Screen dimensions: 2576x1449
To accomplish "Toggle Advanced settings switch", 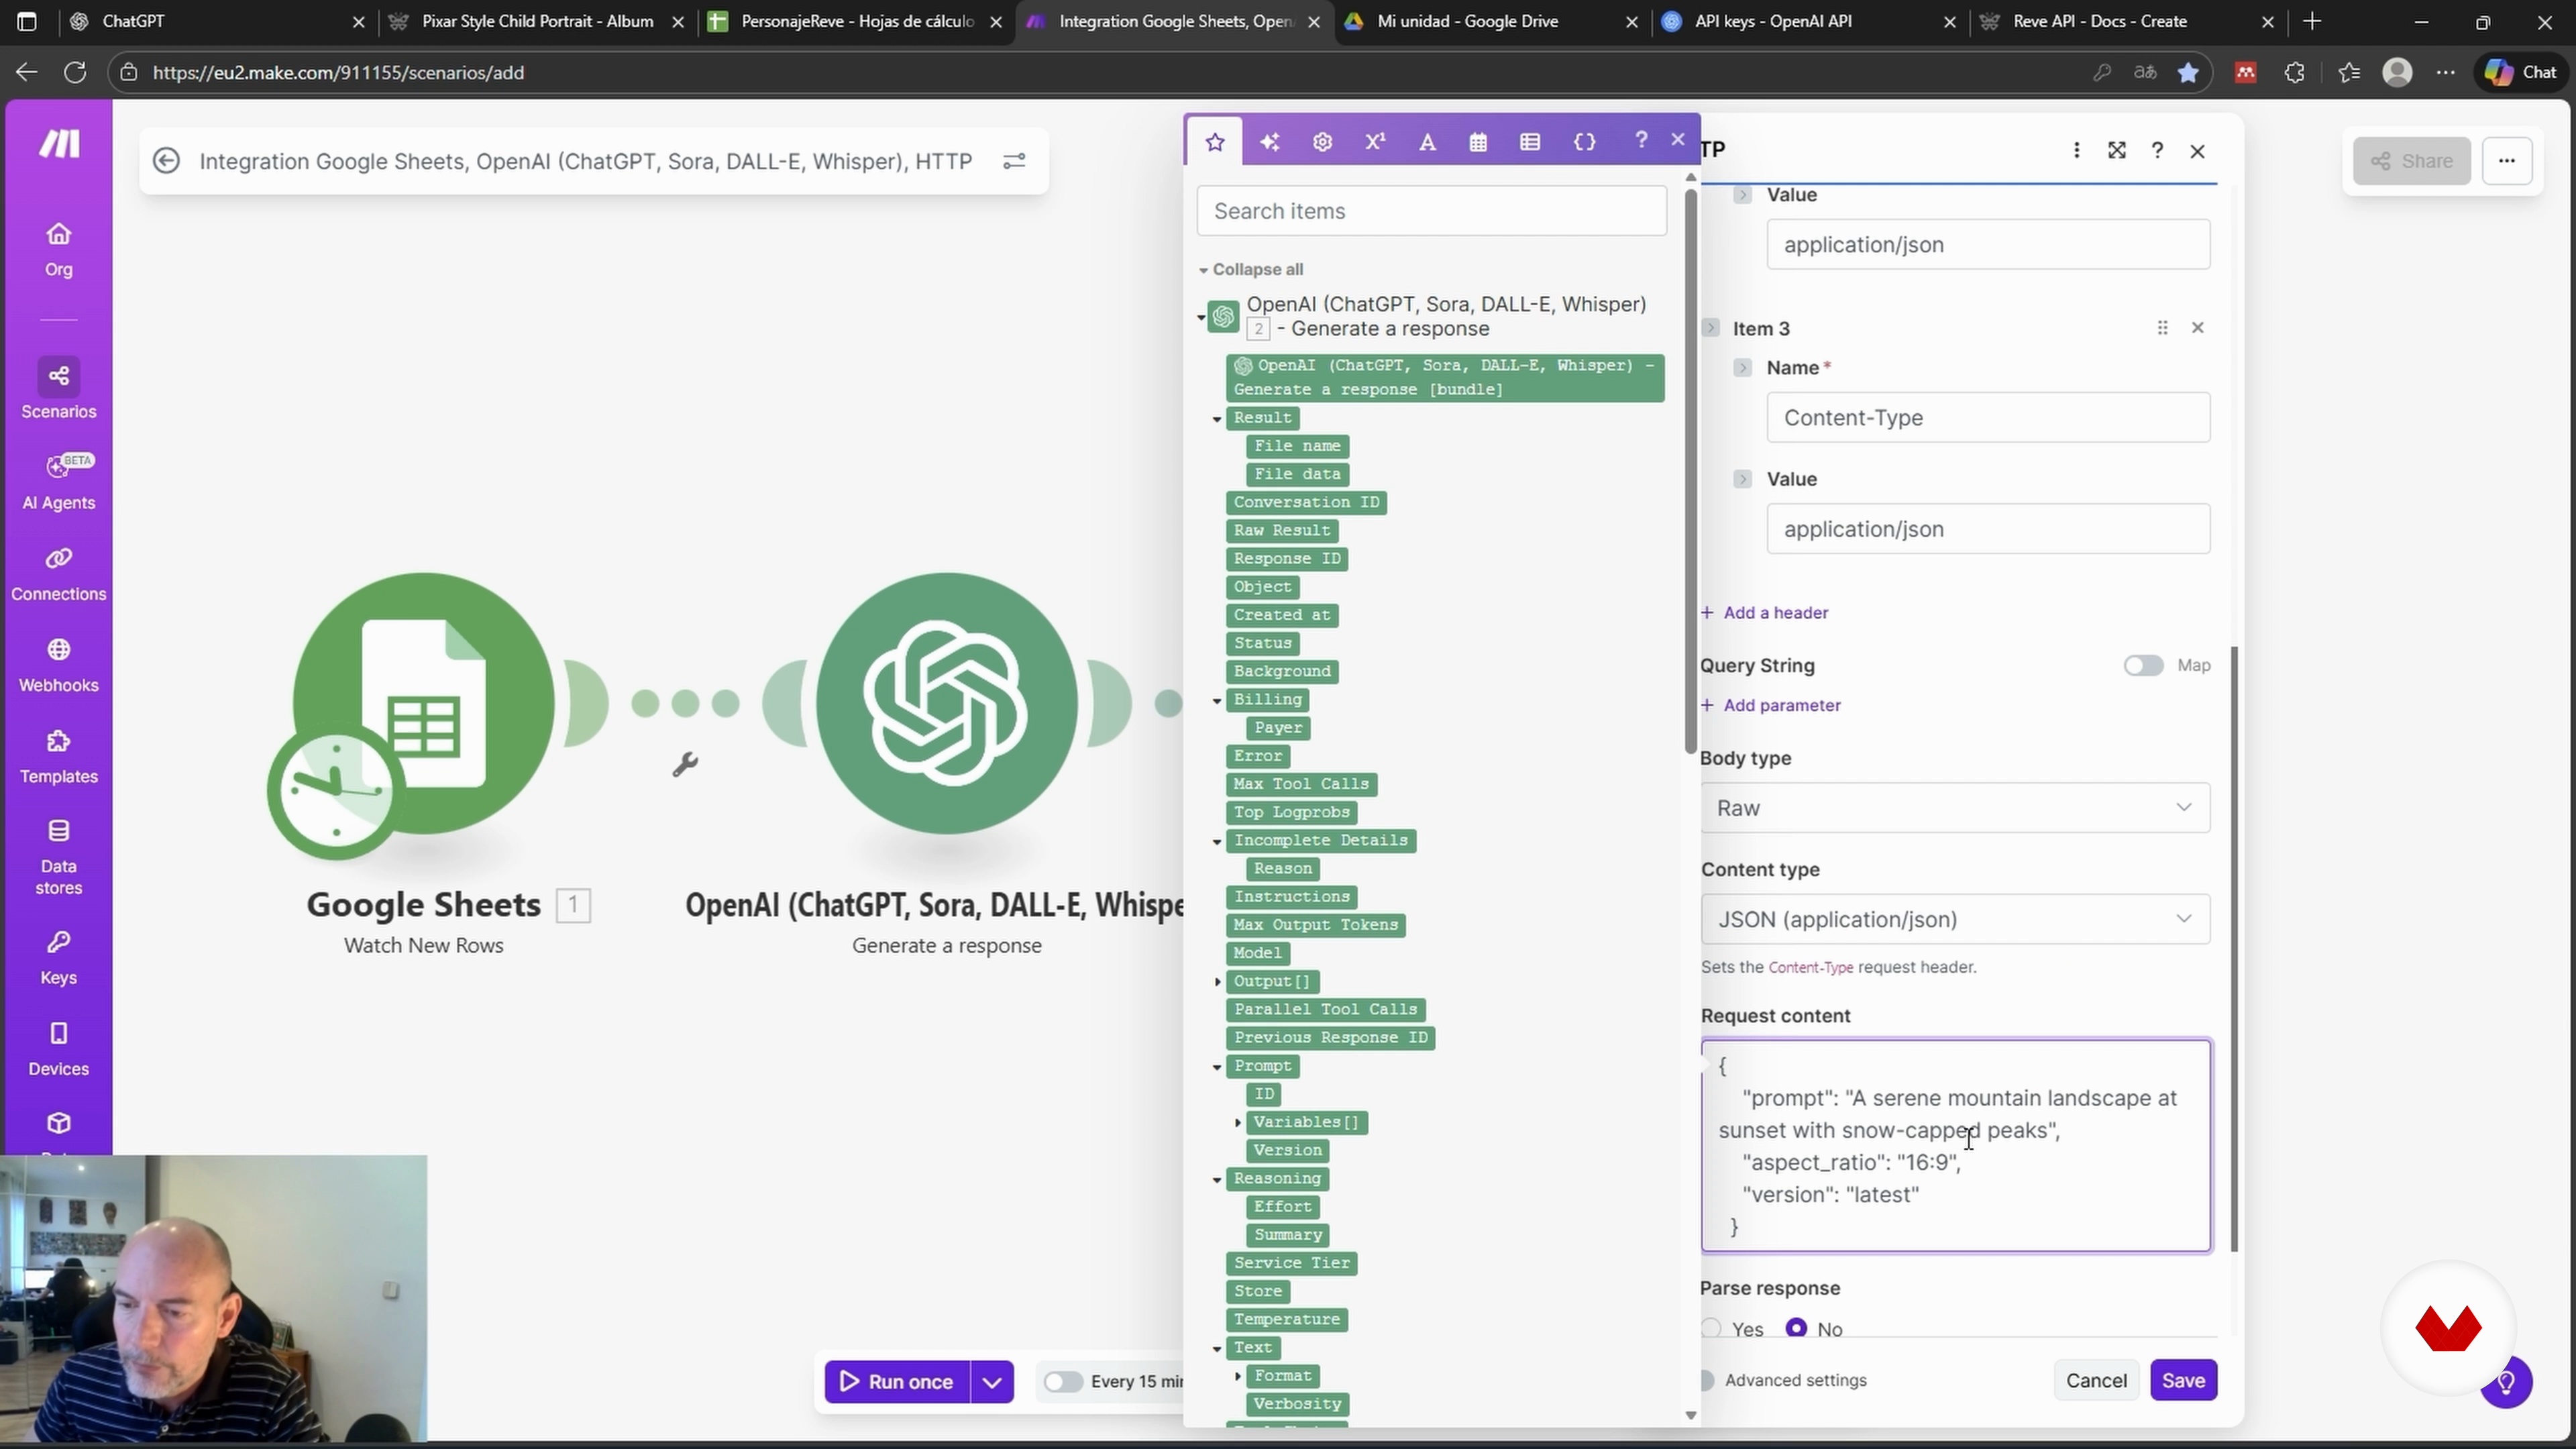I will tap(1708, 1380).
